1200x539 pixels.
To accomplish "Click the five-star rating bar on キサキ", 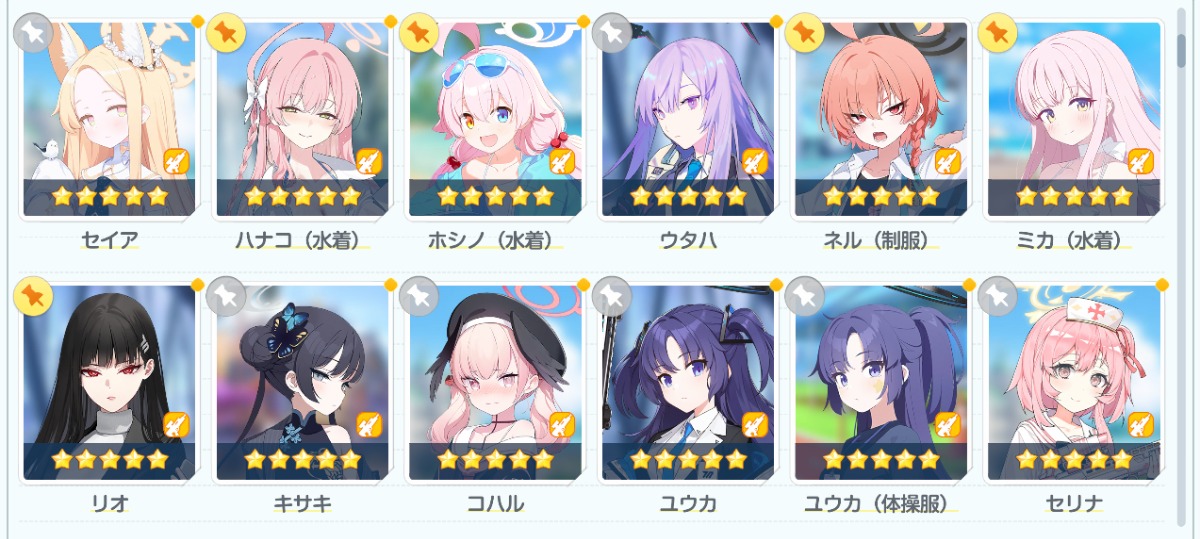I will (302, 460).
